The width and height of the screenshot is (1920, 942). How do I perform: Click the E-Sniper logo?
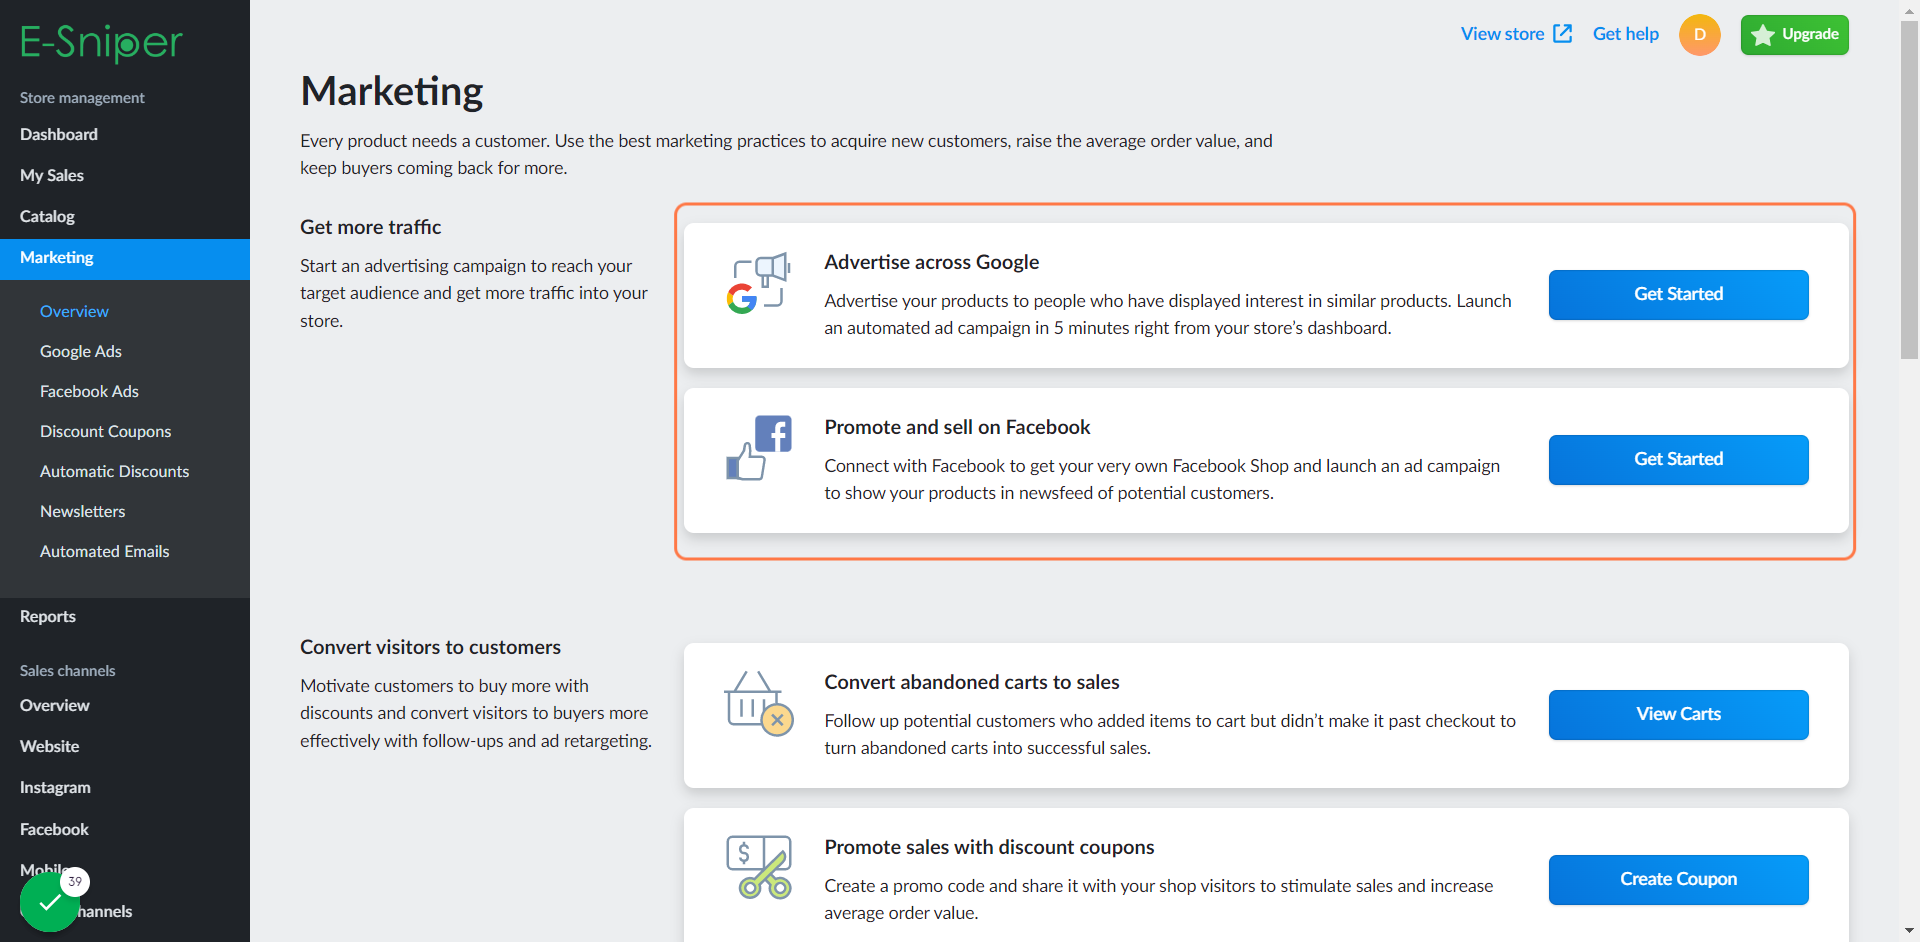point(101,42)
